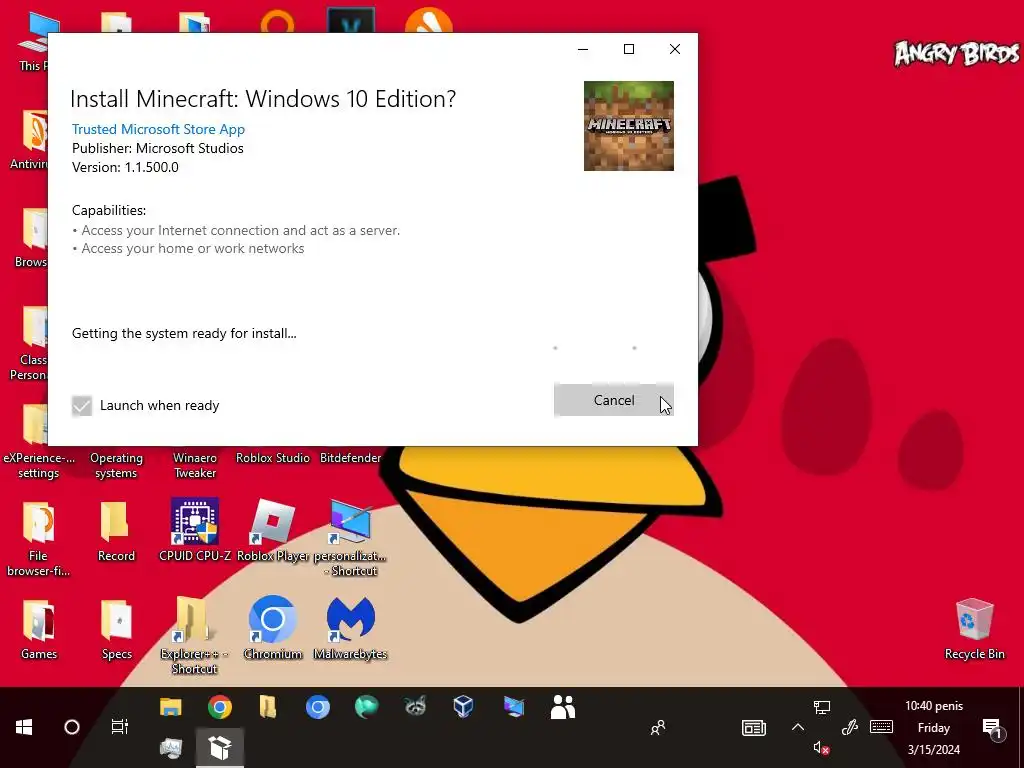Launch VirtualBox cube icon in taskbar
The image size is (1024, 768).
point(464,707)
